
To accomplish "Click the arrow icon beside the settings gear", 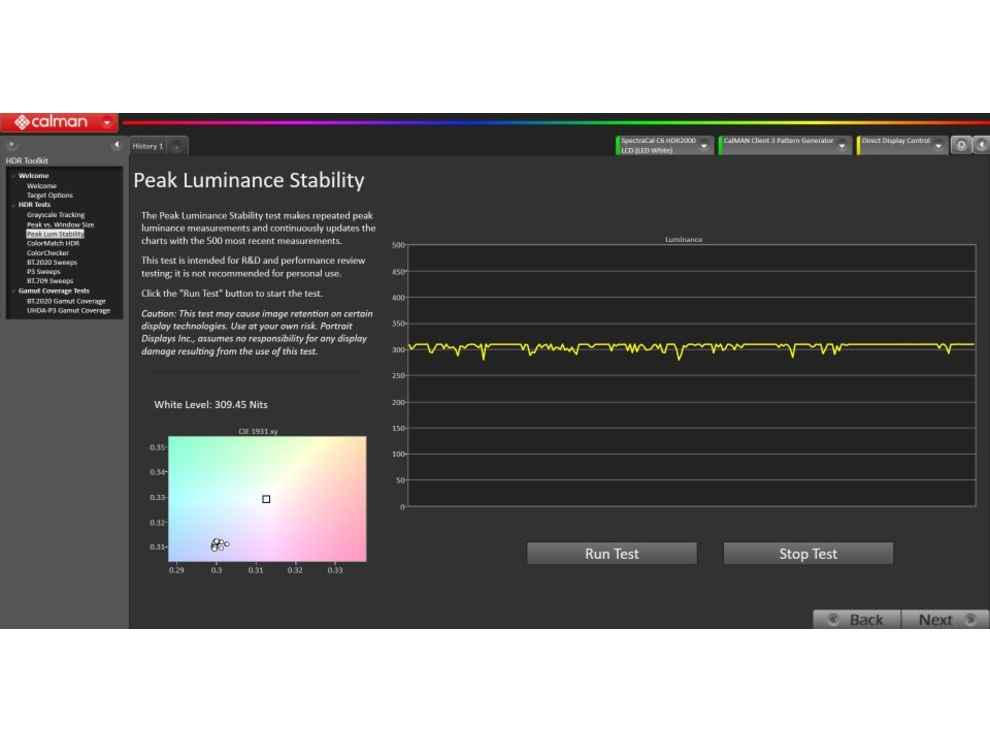I will pyautogui.click(x=981, y=145).
